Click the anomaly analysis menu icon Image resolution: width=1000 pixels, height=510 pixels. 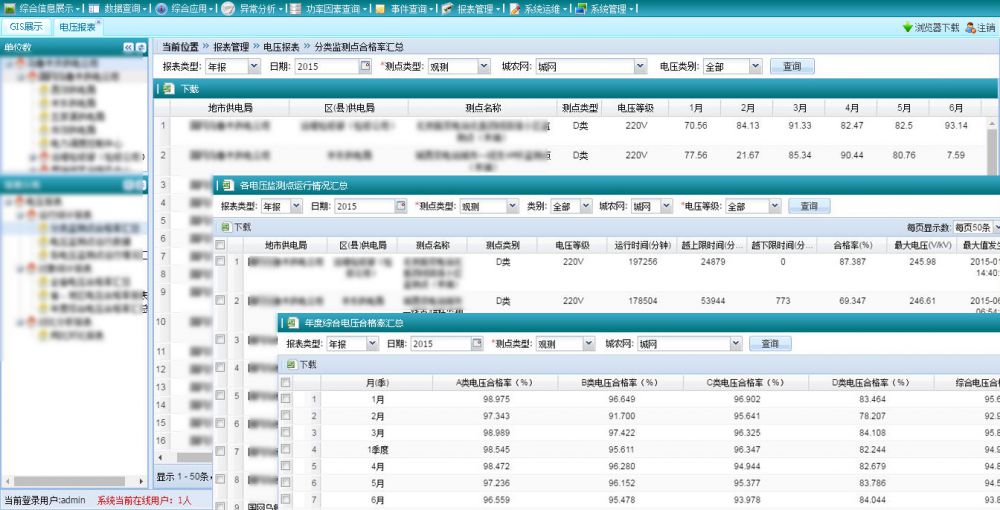tap(228, 8)
